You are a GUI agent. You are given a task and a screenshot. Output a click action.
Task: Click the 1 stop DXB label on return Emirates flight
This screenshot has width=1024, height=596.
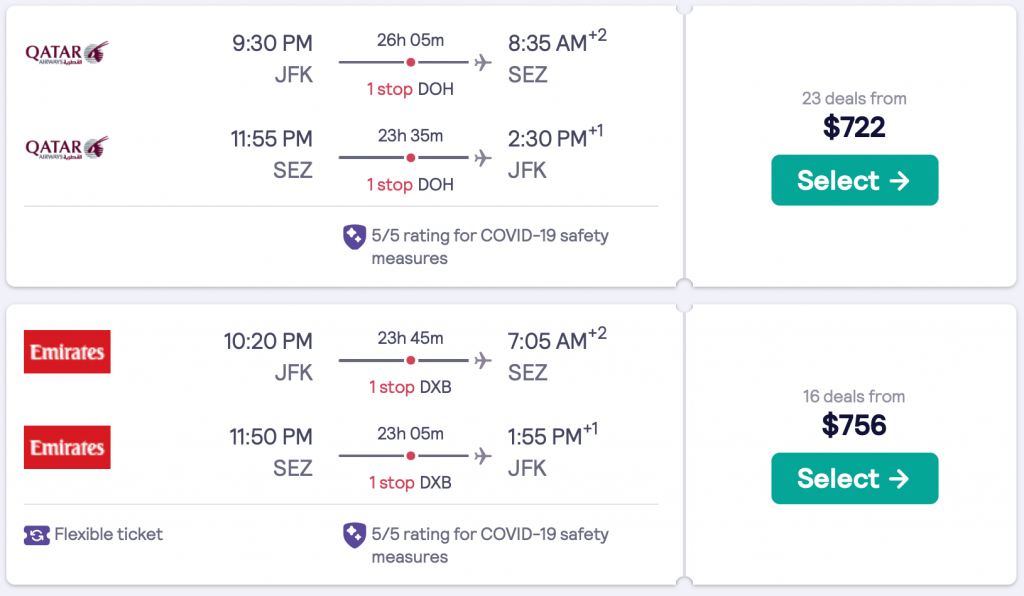click(x=410, y=483)
